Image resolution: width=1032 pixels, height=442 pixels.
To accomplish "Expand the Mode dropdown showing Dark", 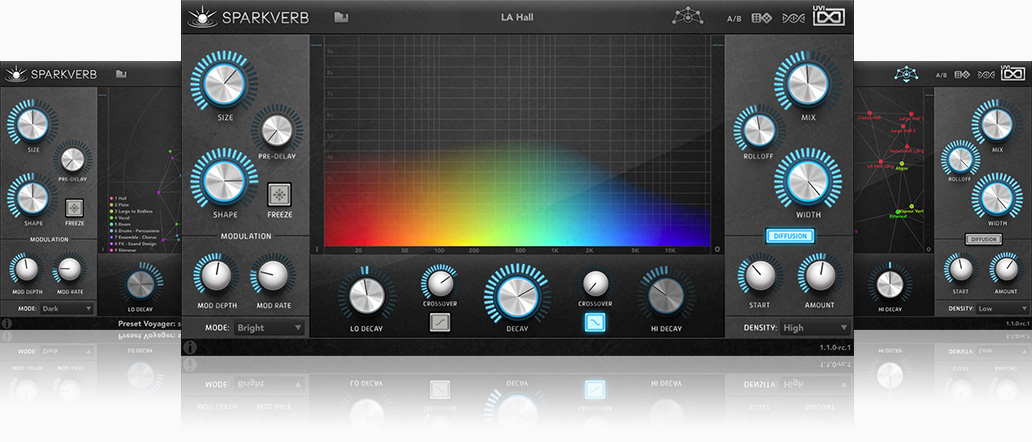I will pos(67,309).
